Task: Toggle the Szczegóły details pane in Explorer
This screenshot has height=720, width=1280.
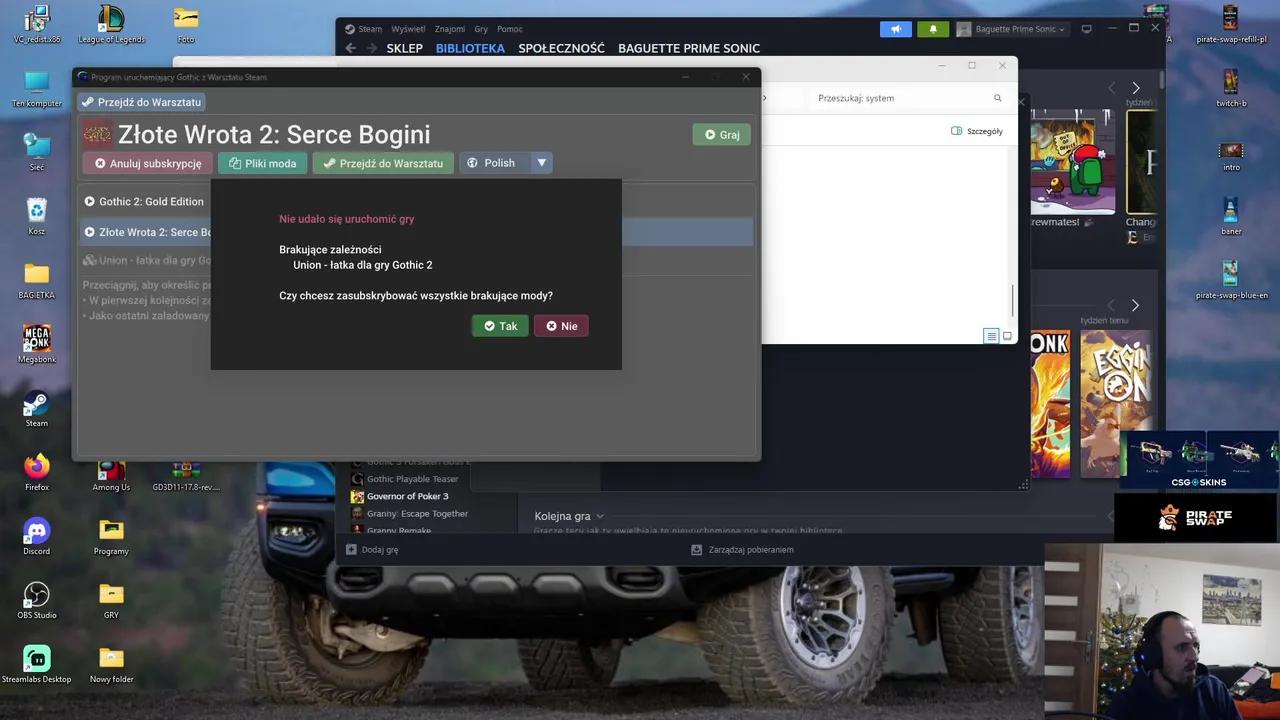Action: (977, 131)
